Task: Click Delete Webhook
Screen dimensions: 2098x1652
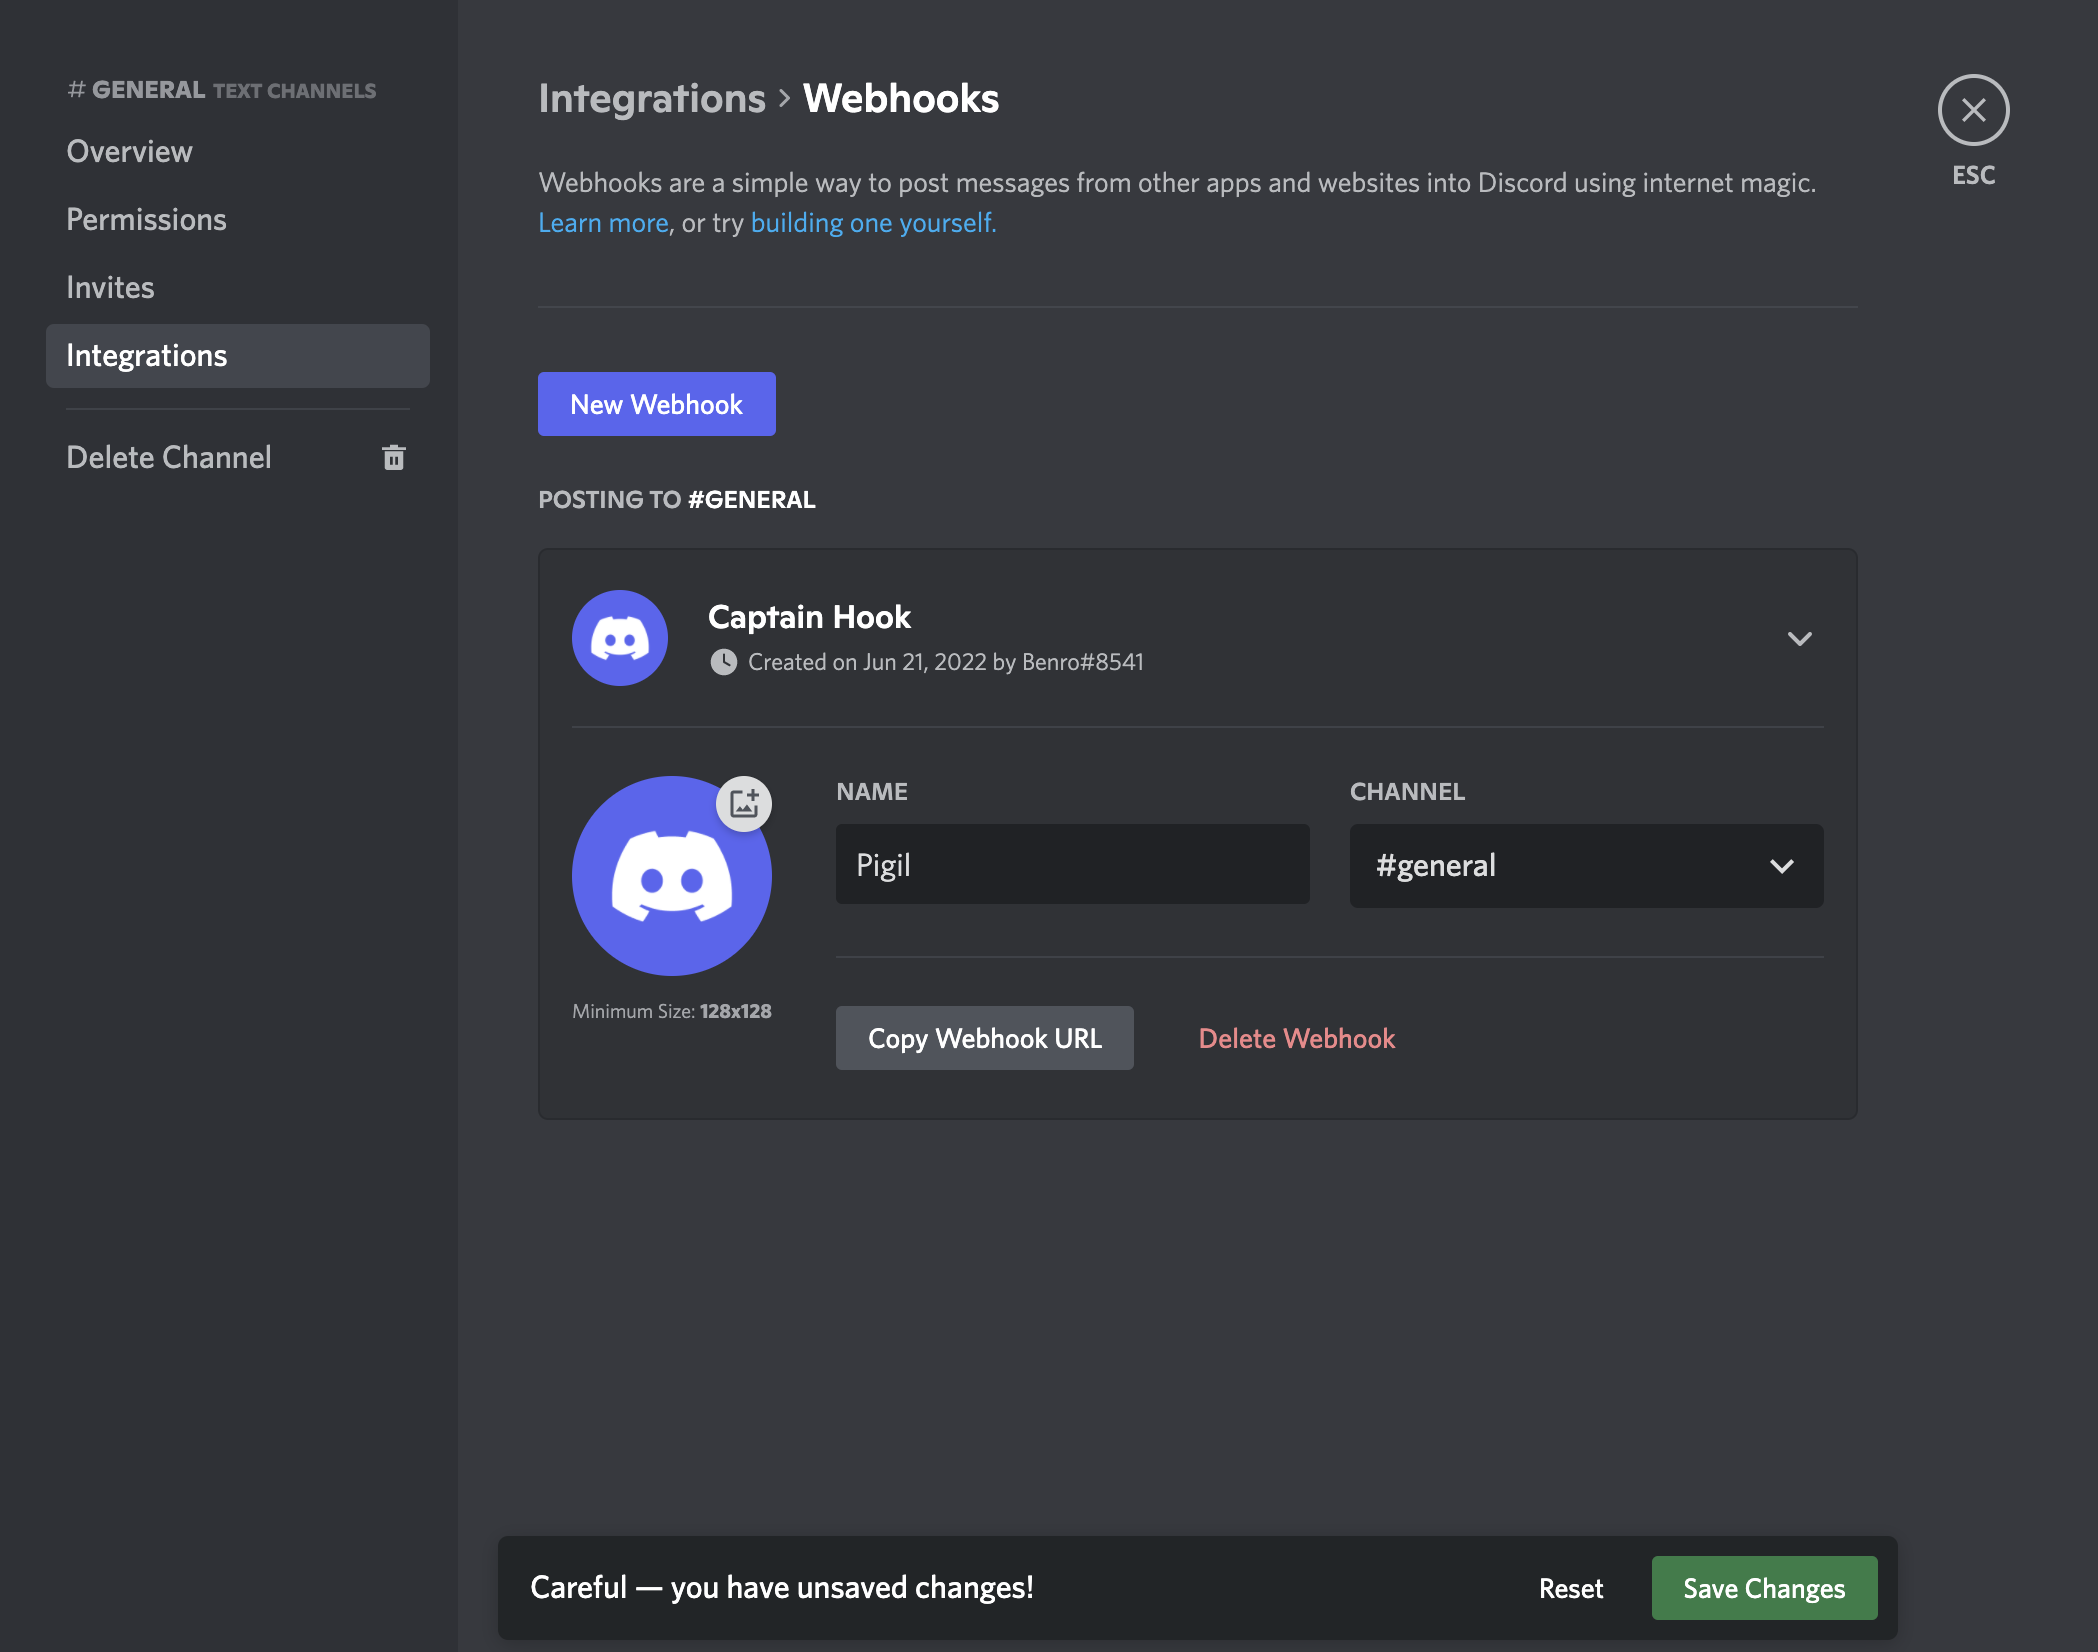Action: click(1296, 1038)
